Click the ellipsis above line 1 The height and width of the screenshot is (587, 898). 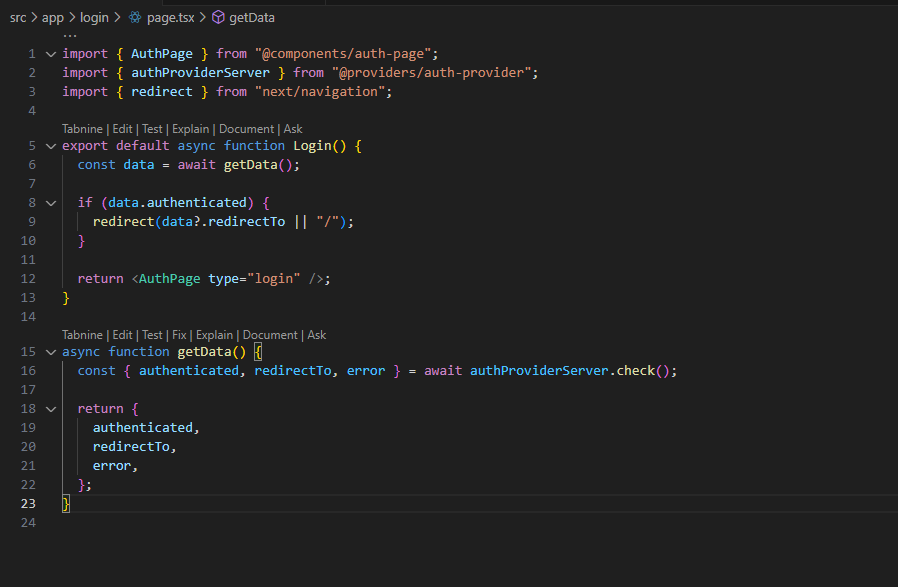70,36
